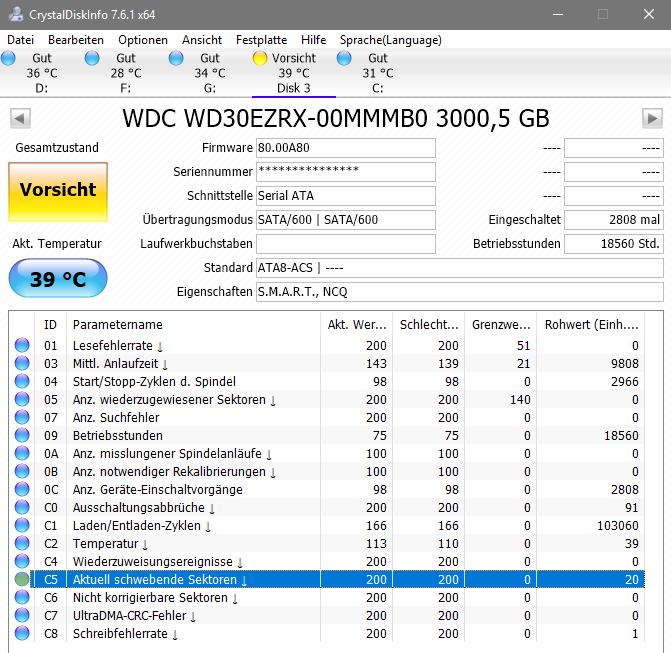Open the Optionen menu
671x653 pixels.
(143, 40)
